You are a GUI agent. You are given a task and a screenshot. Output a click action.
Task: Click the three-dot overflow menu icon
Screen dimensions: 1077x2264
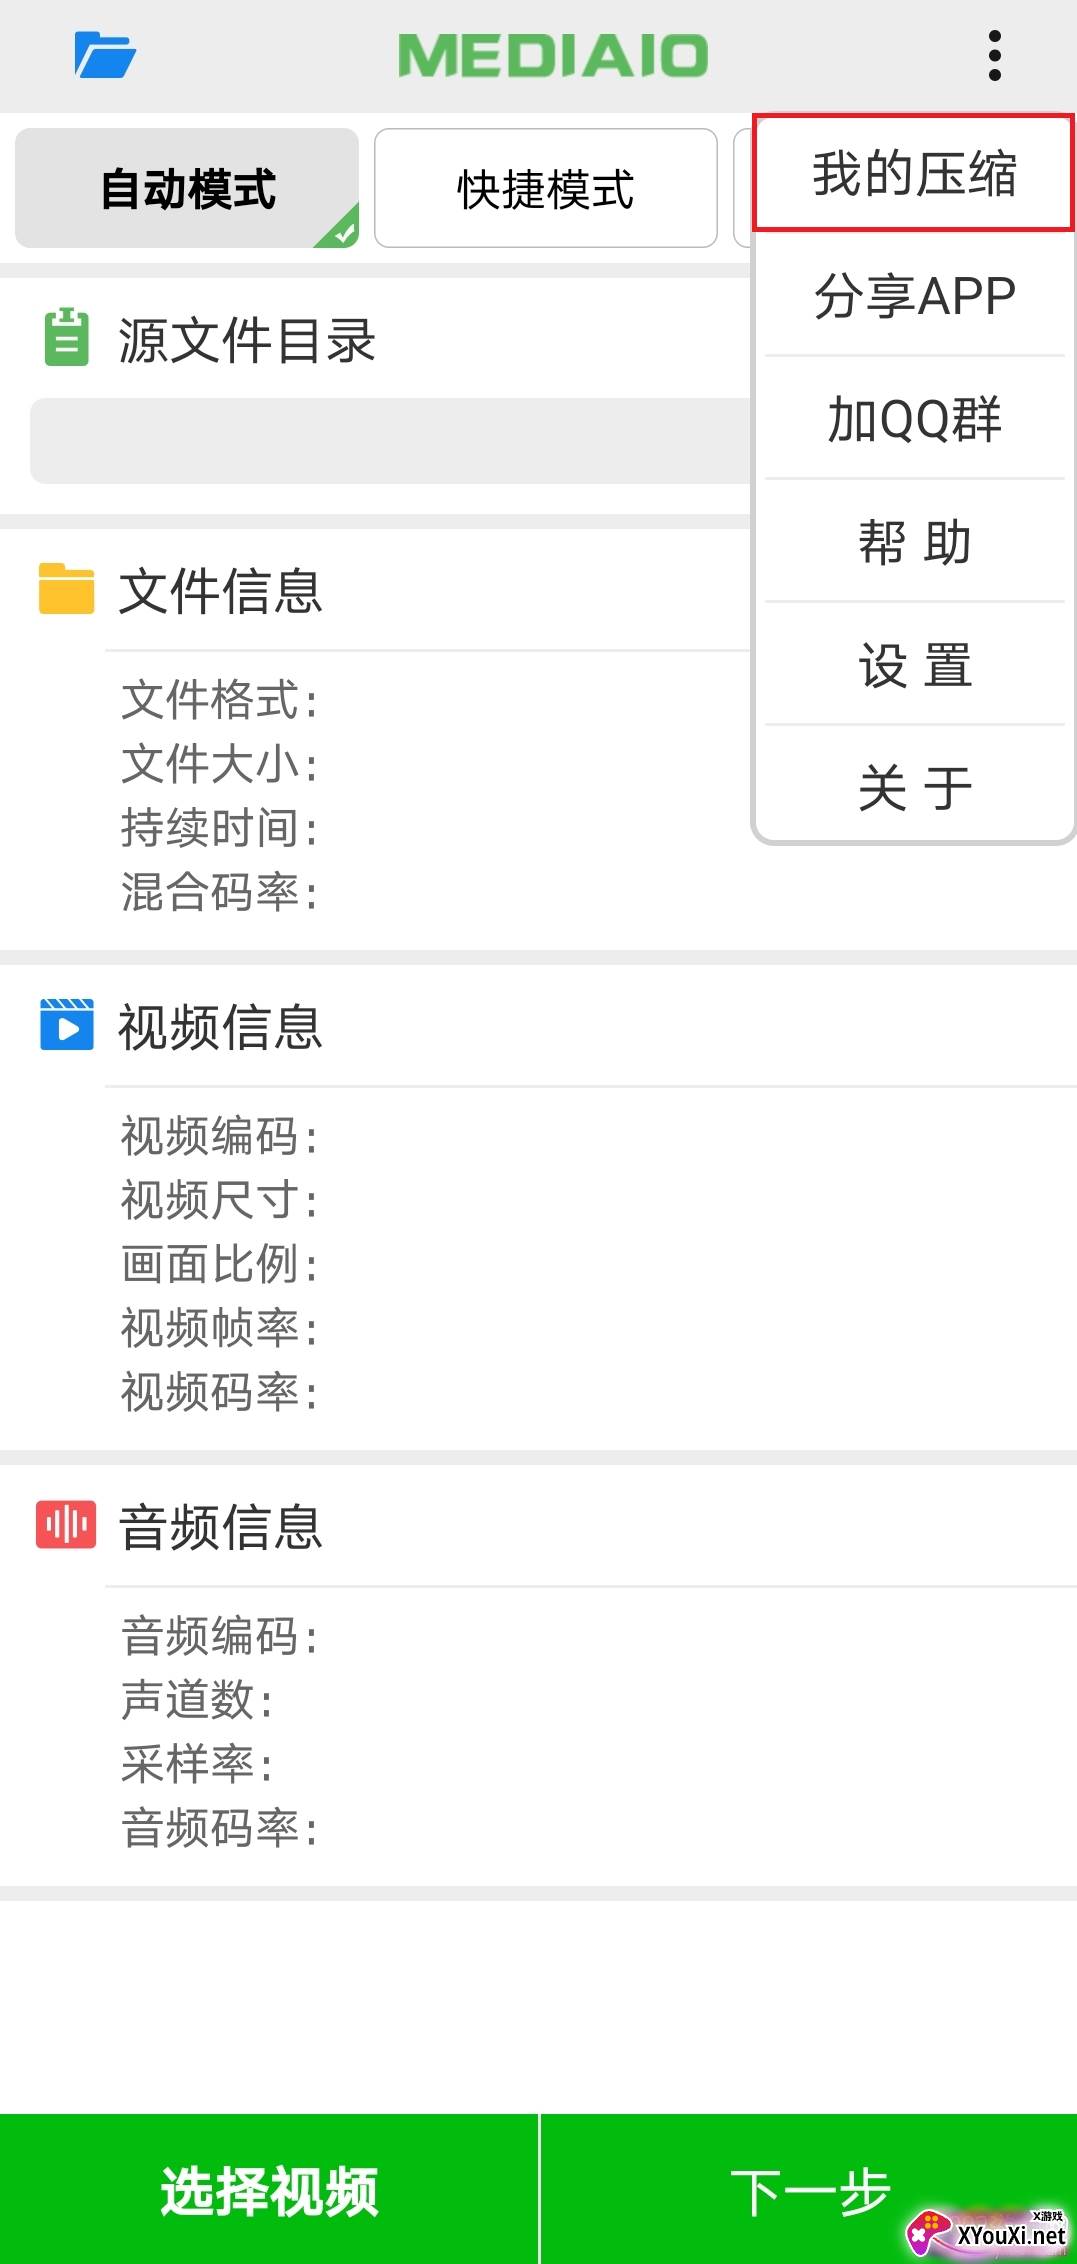(x=994, y=55)
